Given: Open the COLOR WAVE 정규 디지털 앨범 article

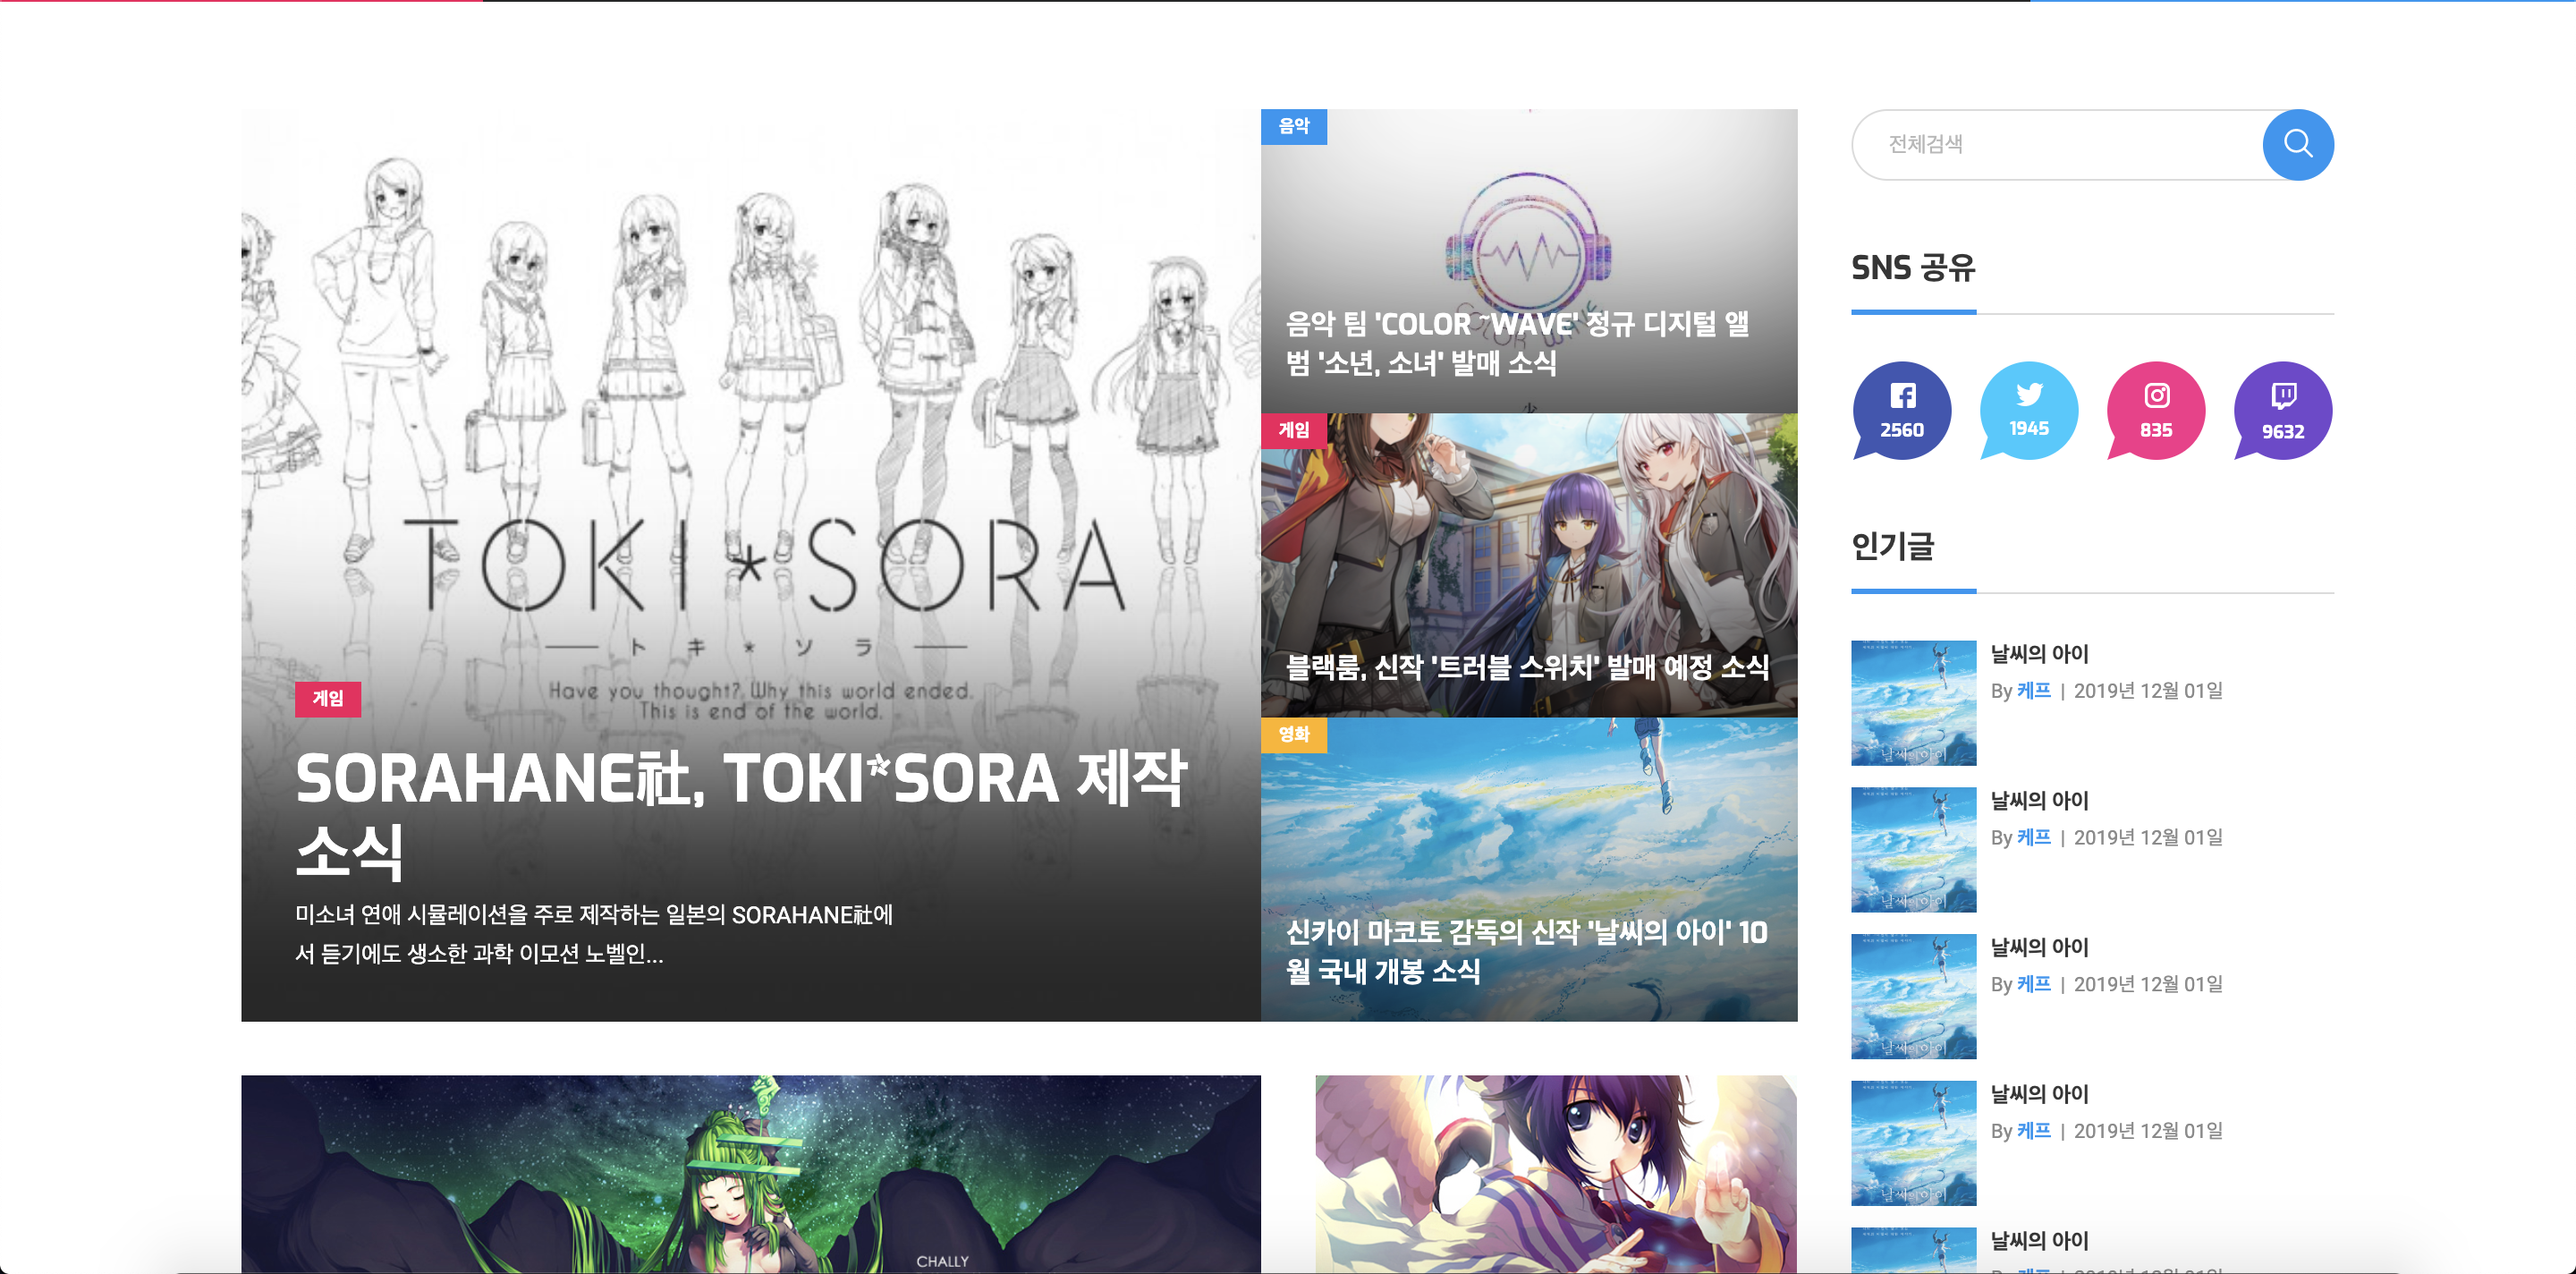Looking at the screenshot, I should click(1517, 343).
